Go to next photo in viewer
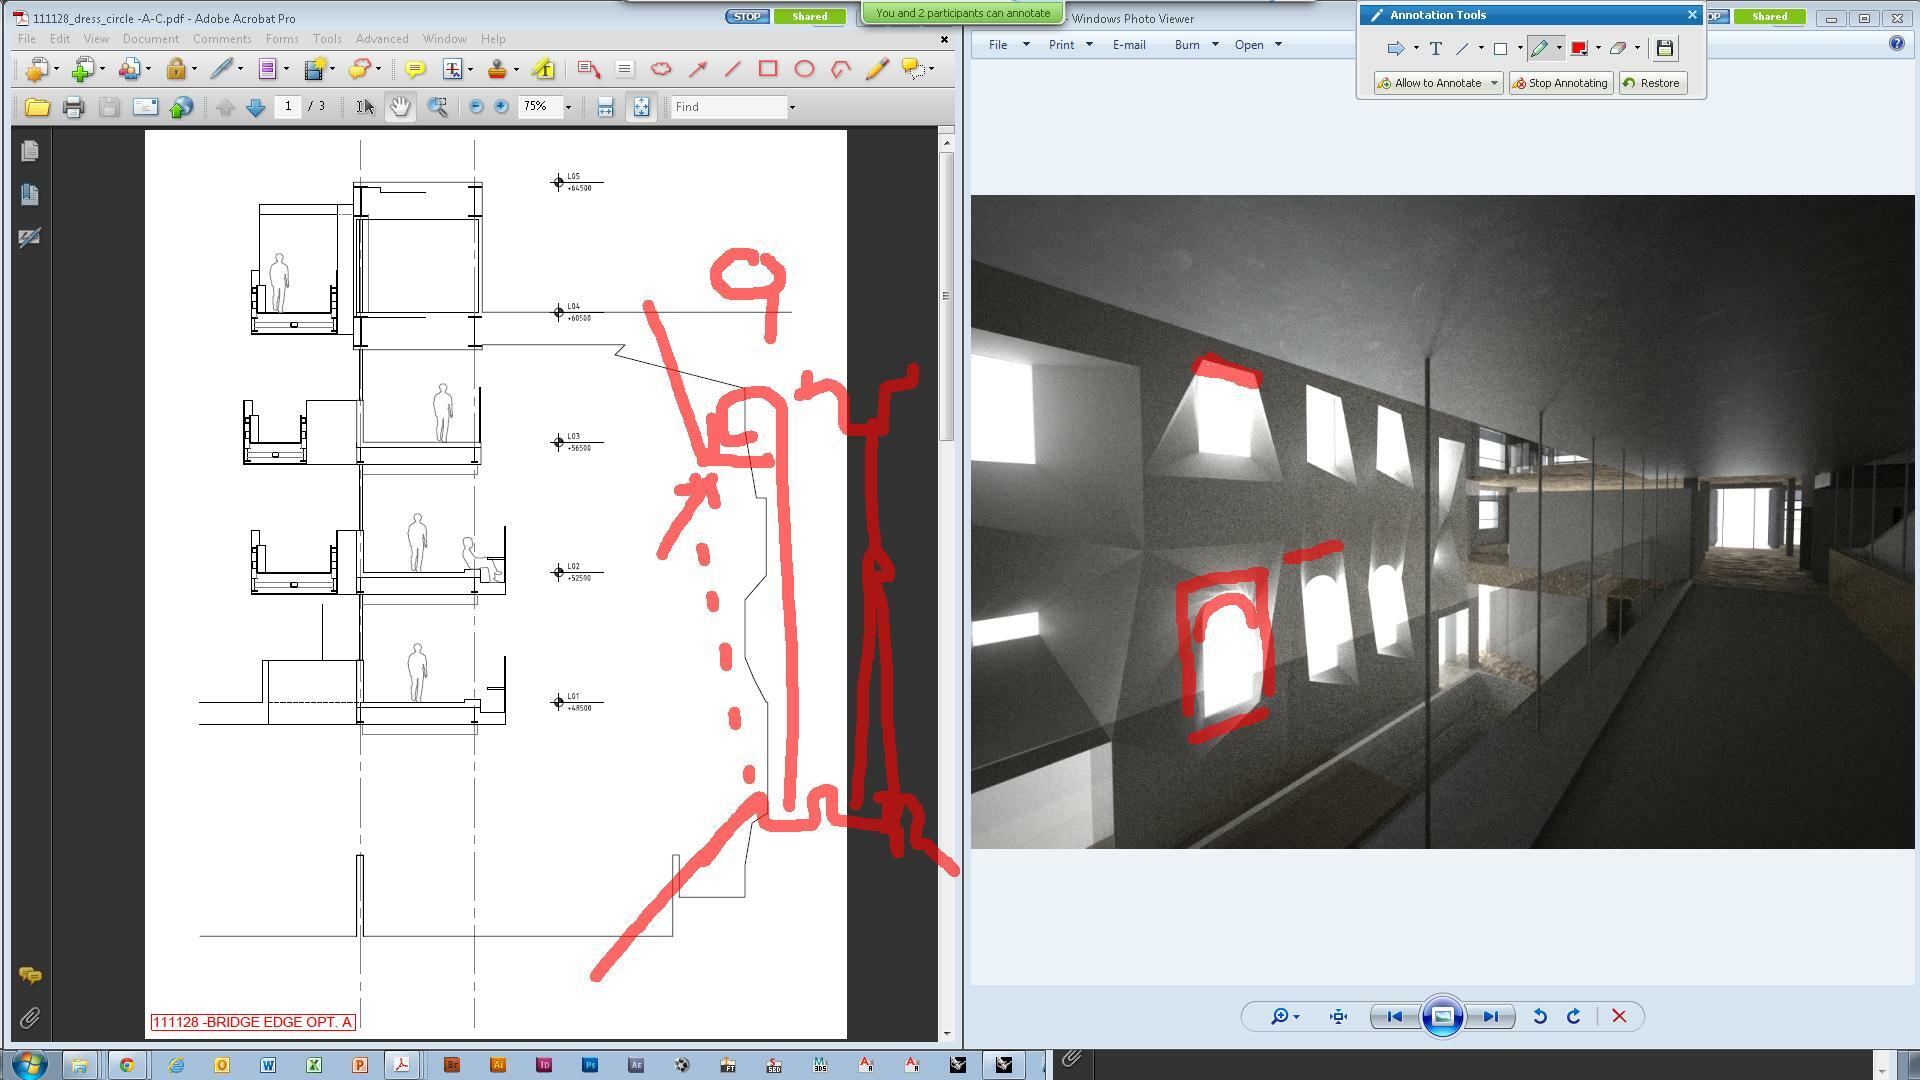Viewport: 1920px width, 1080px height. click(x=1490, y=1017)
